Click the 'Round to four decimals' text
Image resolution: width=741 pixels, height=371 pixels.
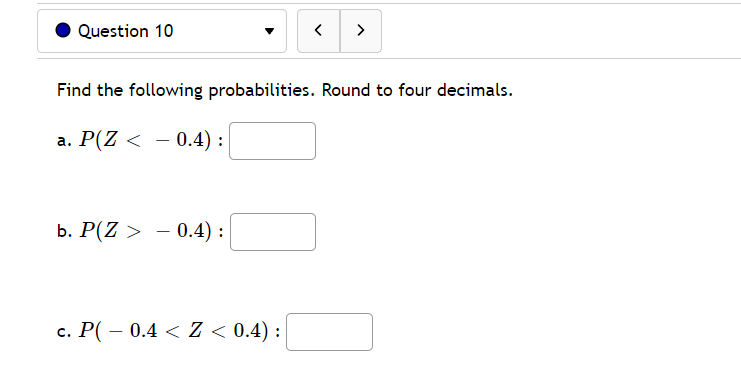coord(417,90)
